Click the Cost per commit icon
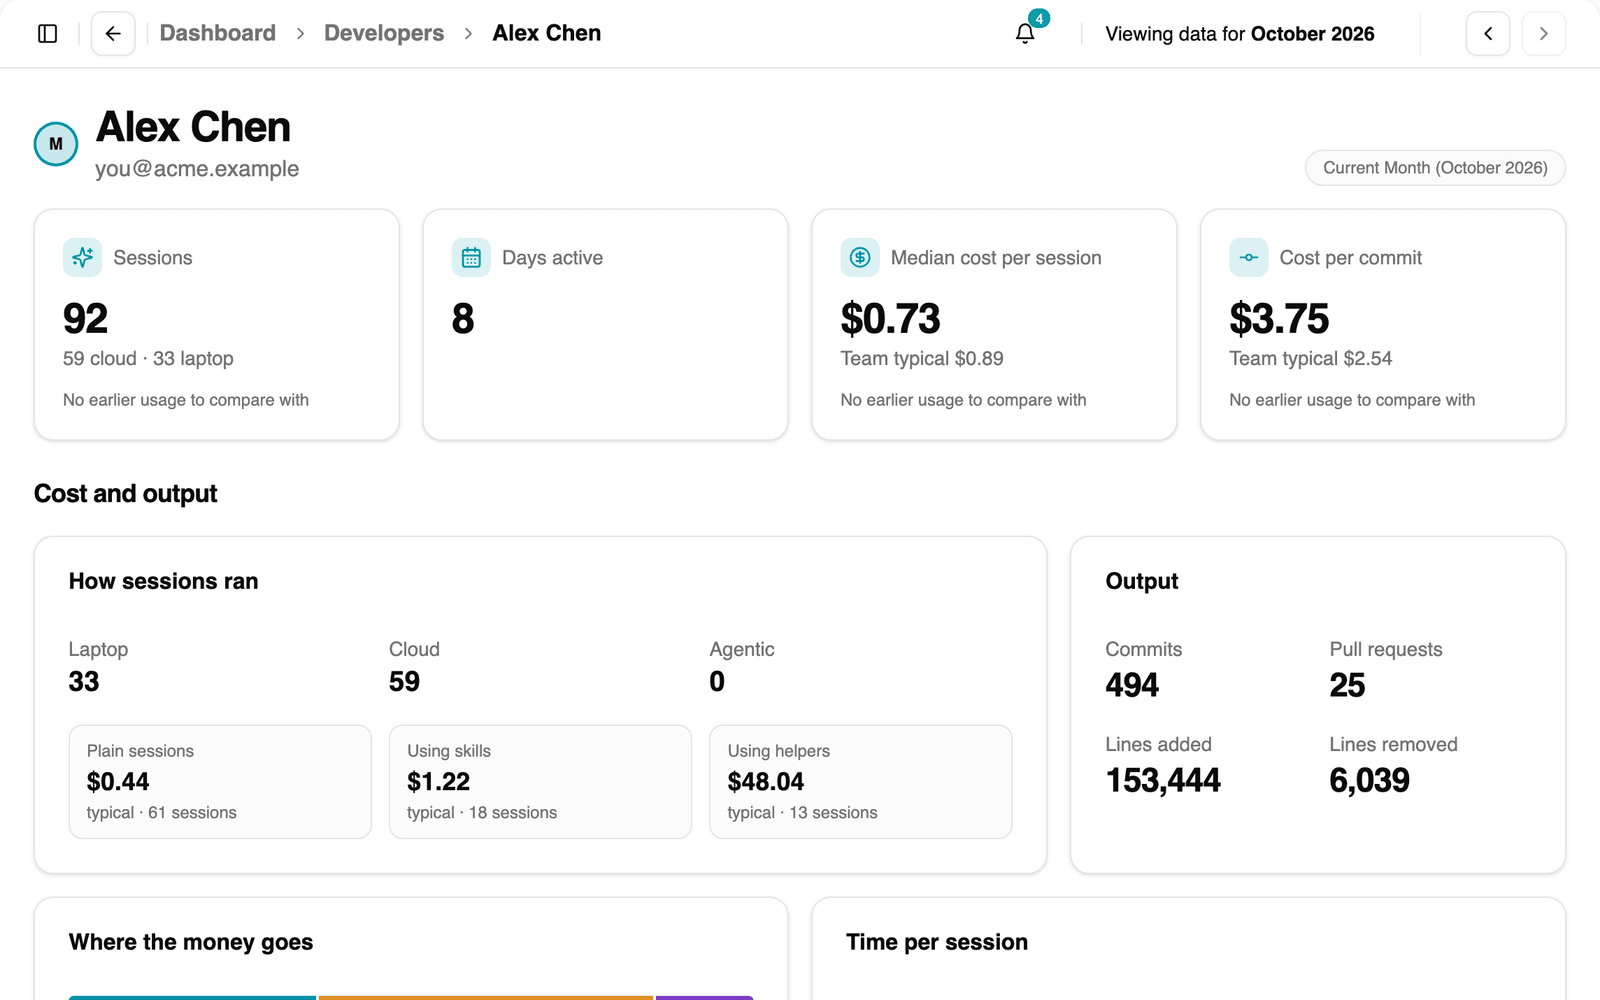 (1249, 257)
